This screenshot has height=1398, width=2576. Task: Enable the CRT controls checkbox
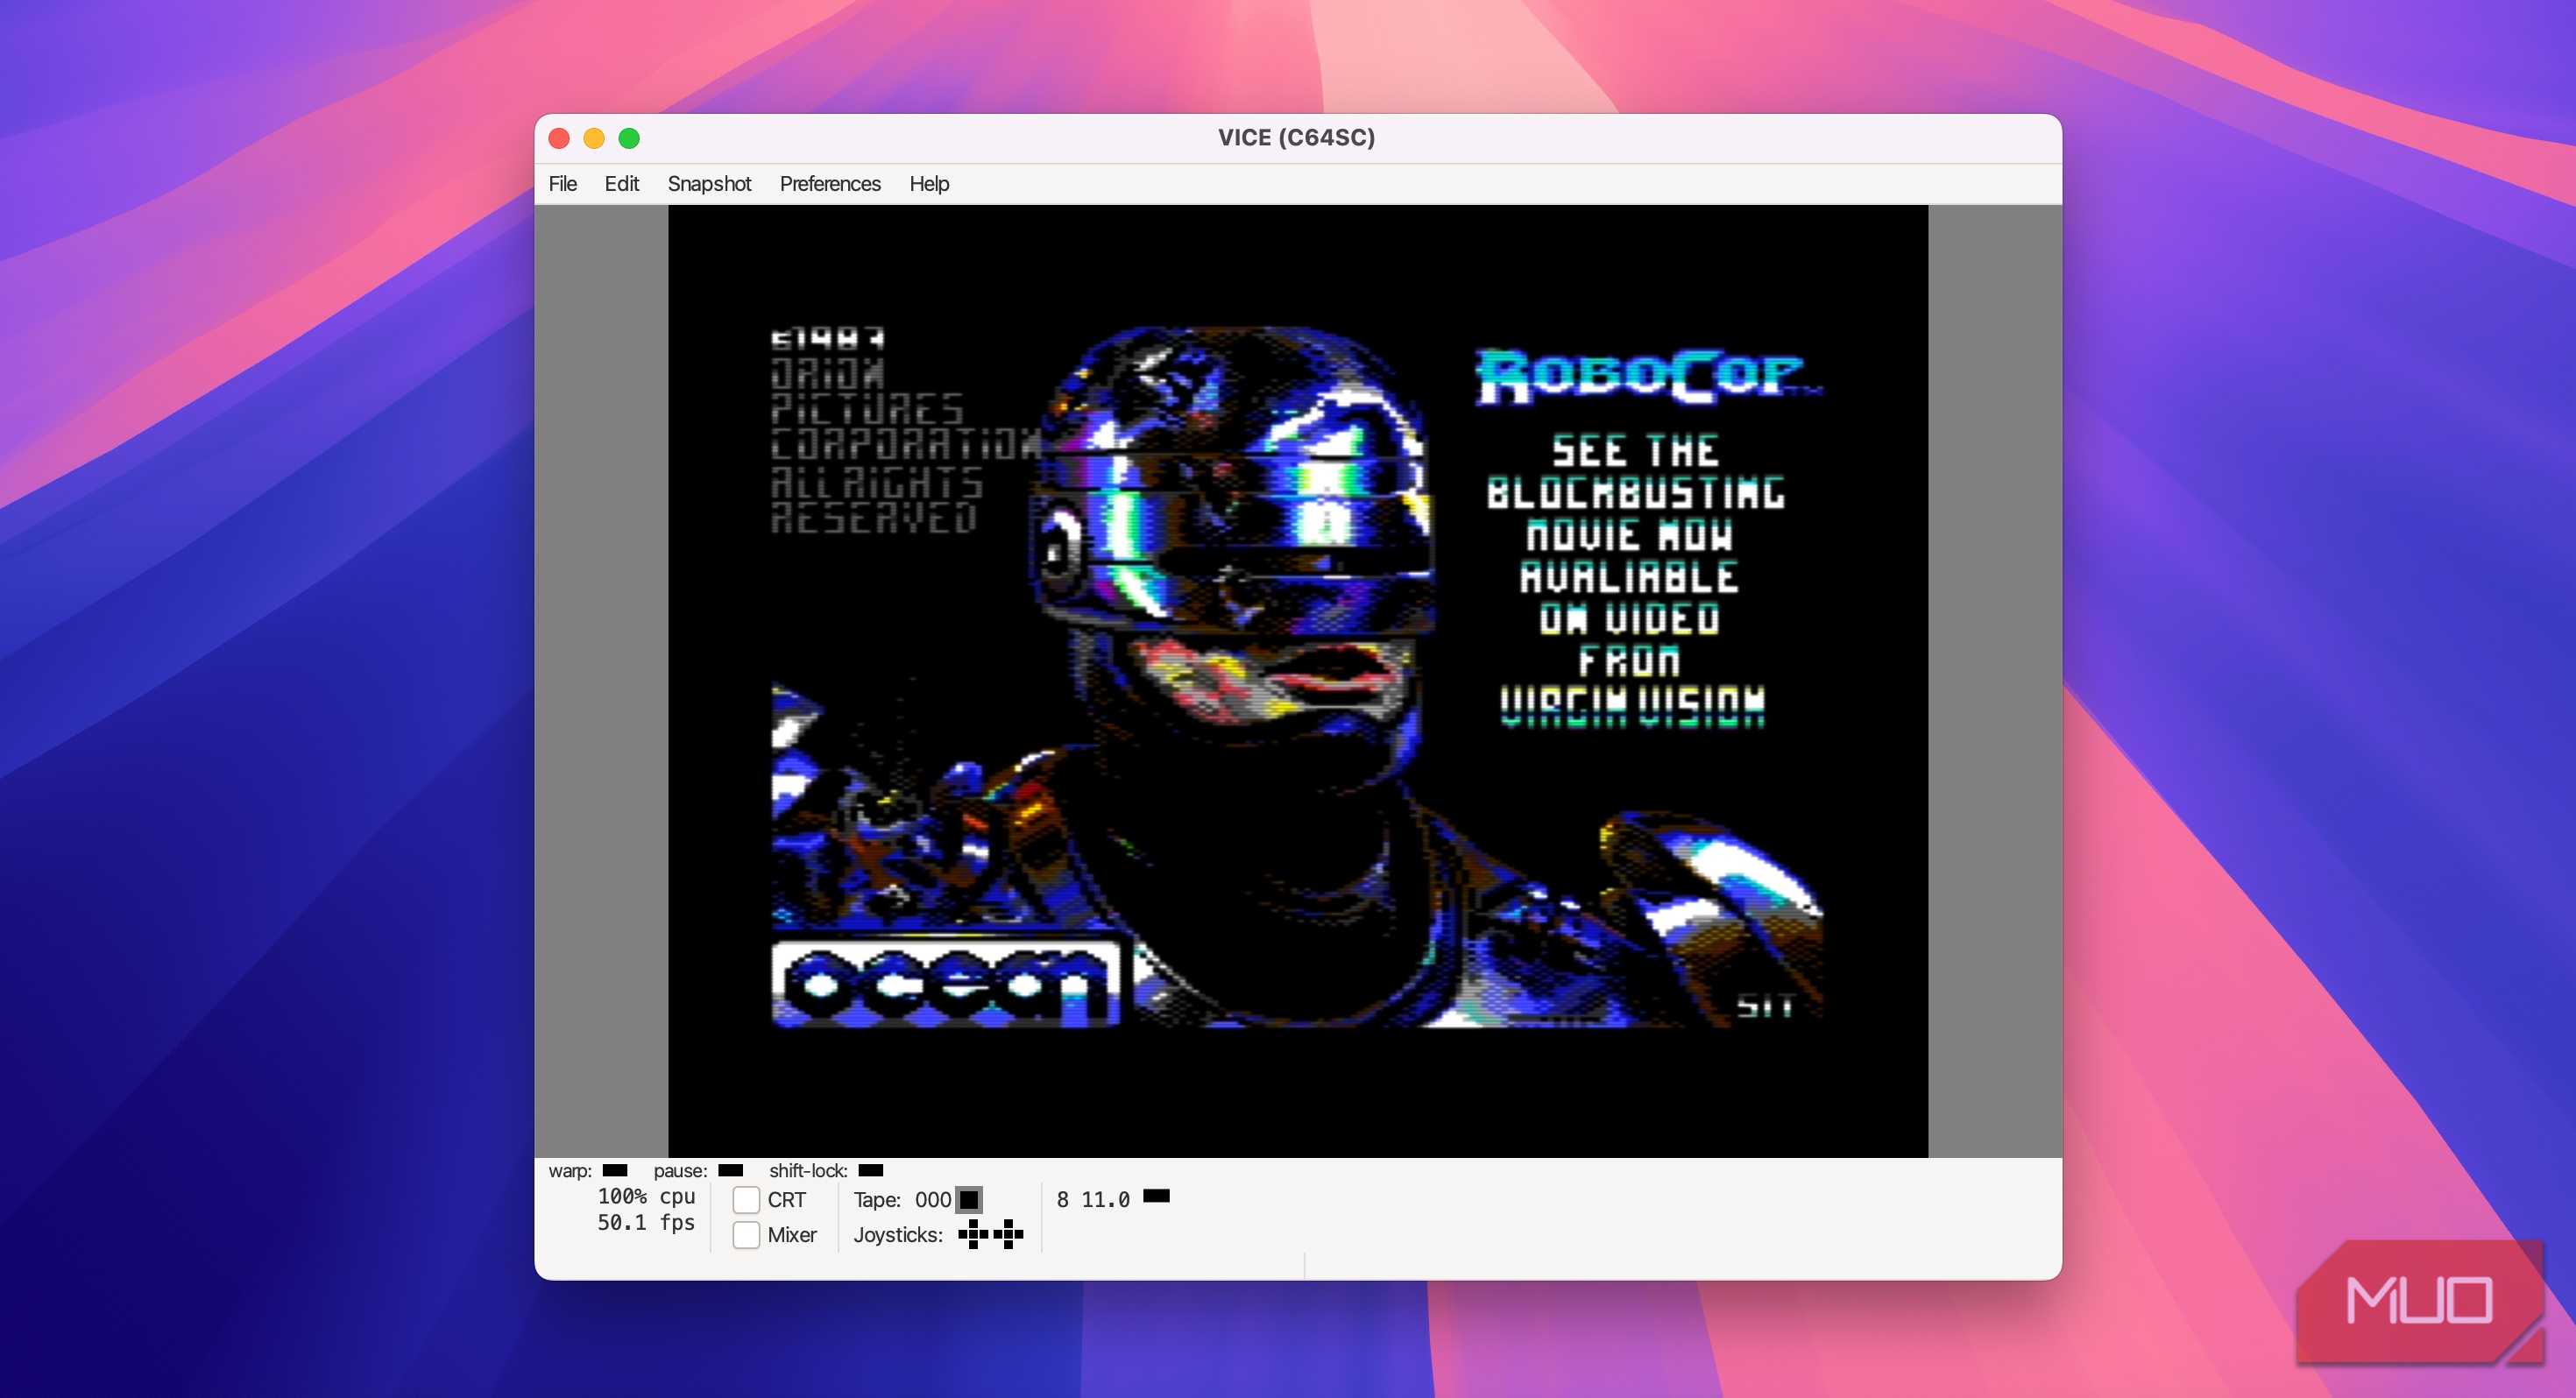(746, 1200)
